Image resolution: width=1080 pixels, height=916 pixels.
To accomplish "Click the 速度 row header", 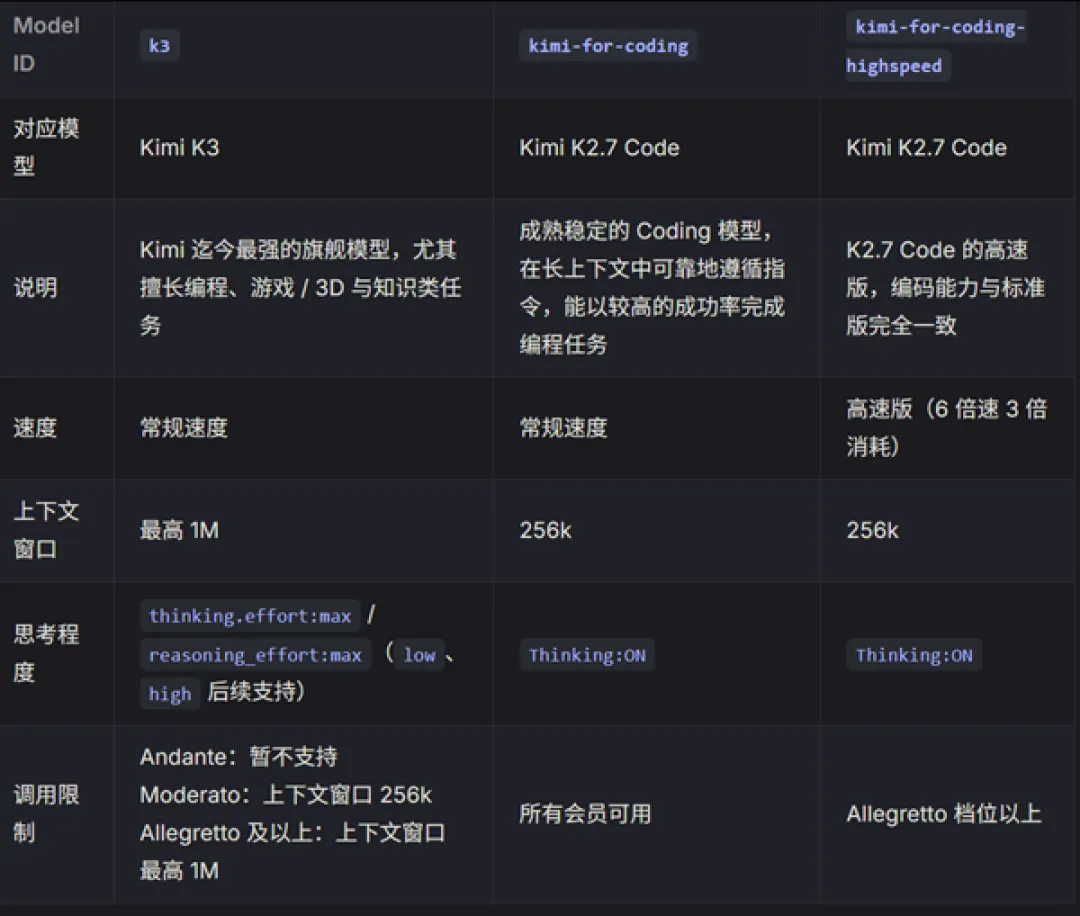I will [x=35, y=428].
